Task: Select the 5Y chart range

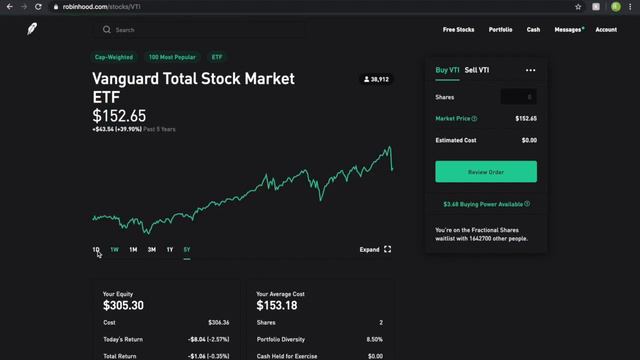Action: pos(187,249)
